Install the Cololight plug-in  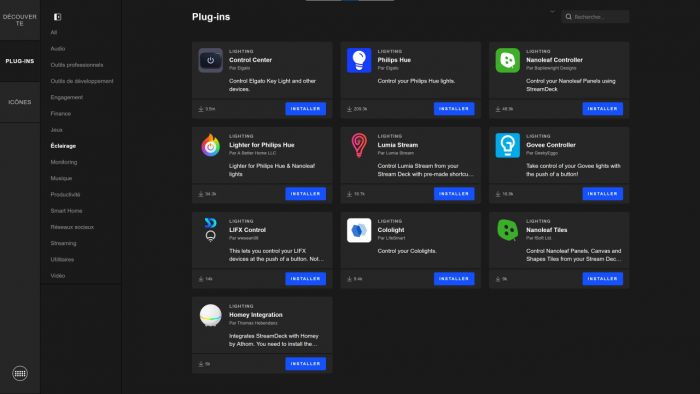tap(454, 278)
